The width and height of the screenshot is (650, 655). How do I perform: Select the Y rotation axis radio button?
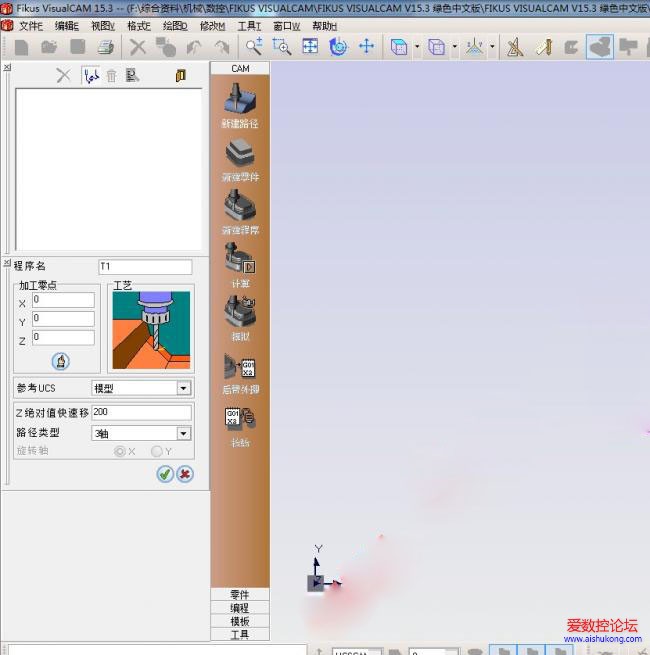point(157,451)
